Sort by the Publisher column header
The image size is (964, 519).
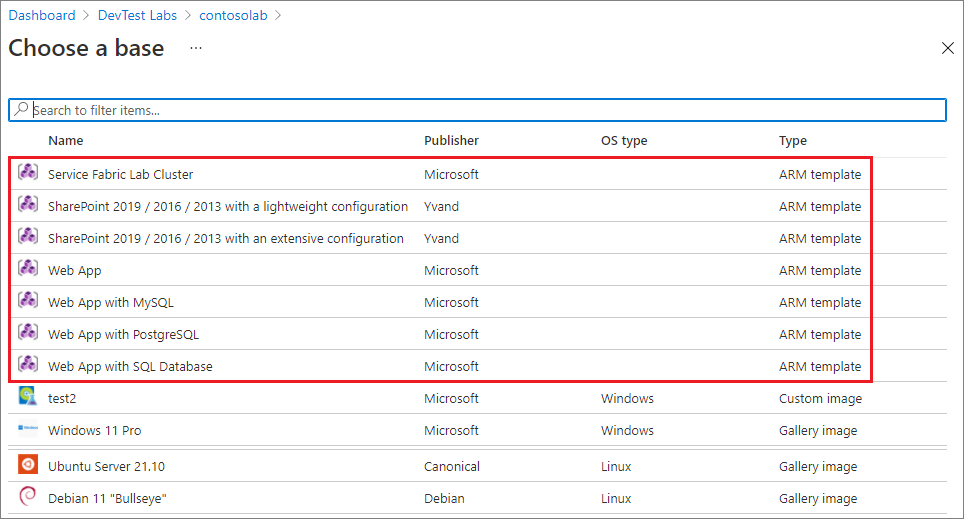click(x=451, y=140)
